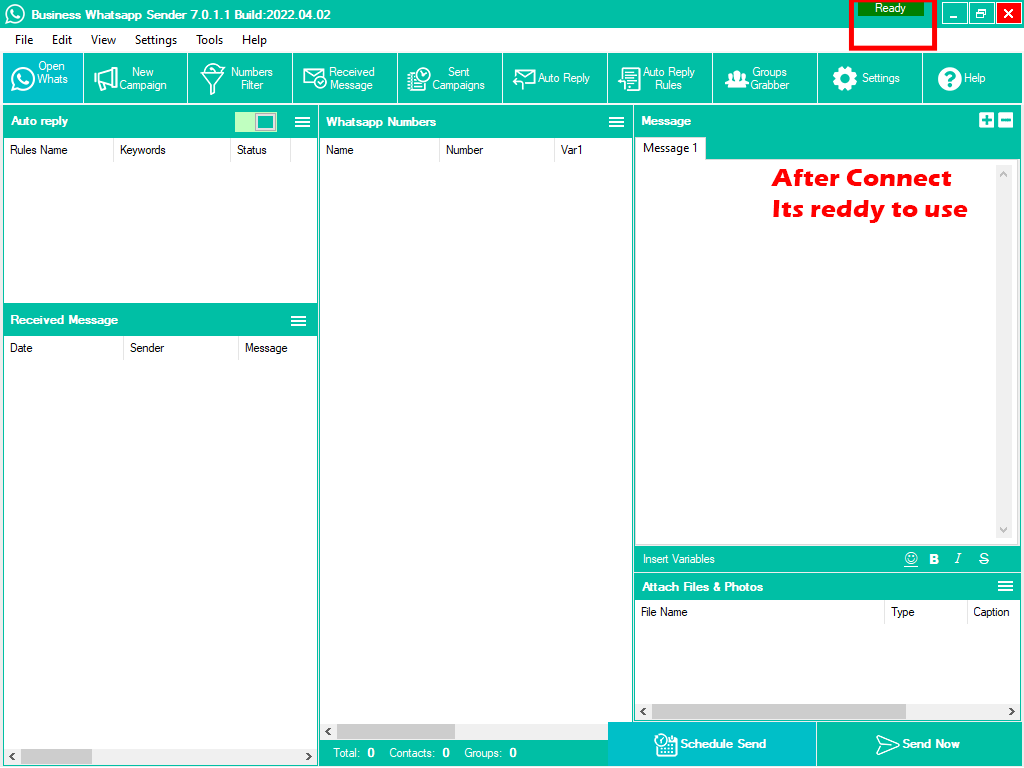Click the Sender column header
Viewport: 1024px width, 768px height.
[181, 348]
